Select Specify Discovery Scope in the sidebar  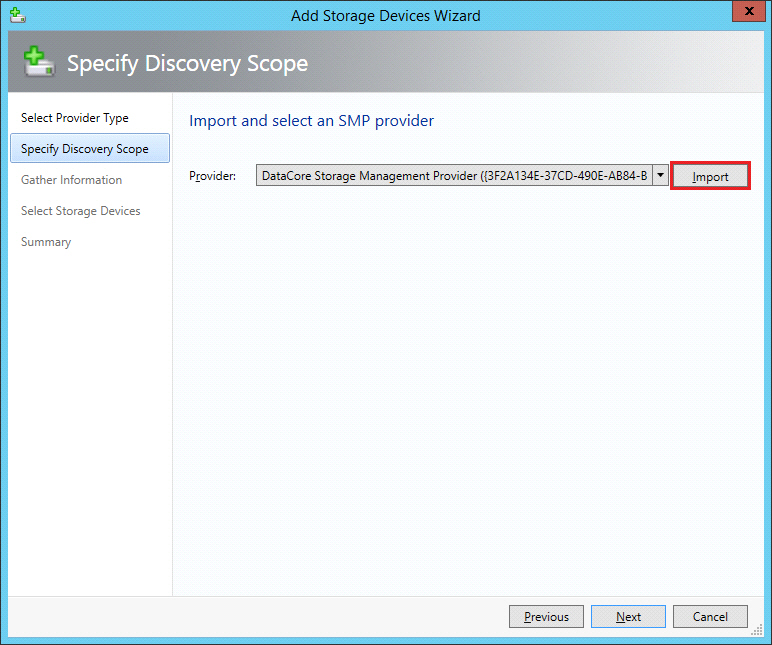[x=85, y=149]
